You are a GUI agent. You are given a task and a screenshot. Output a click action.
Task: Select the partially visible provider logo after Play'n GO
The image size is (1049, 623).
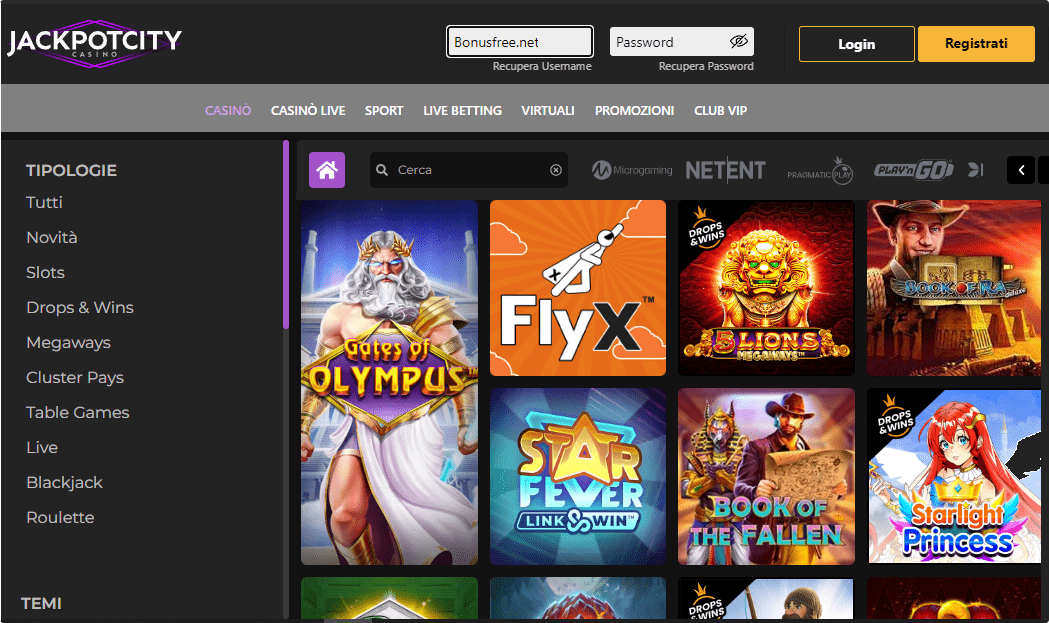coord(975,171)
